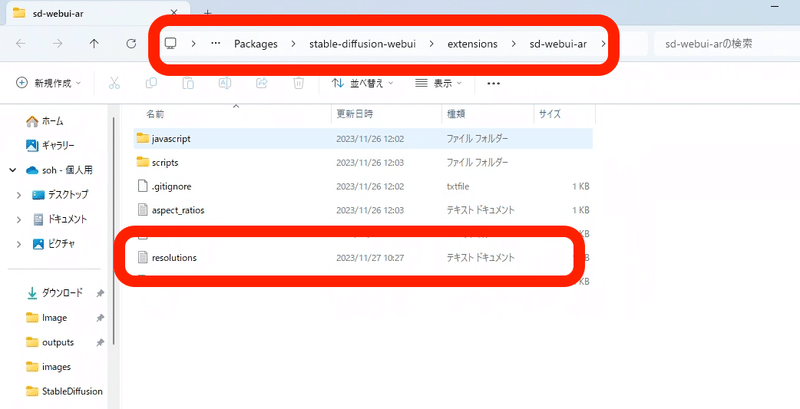Select the .gitignore file icon
Image resolution: width=800 pixels, height=409 pixels.
pos(143,186)
